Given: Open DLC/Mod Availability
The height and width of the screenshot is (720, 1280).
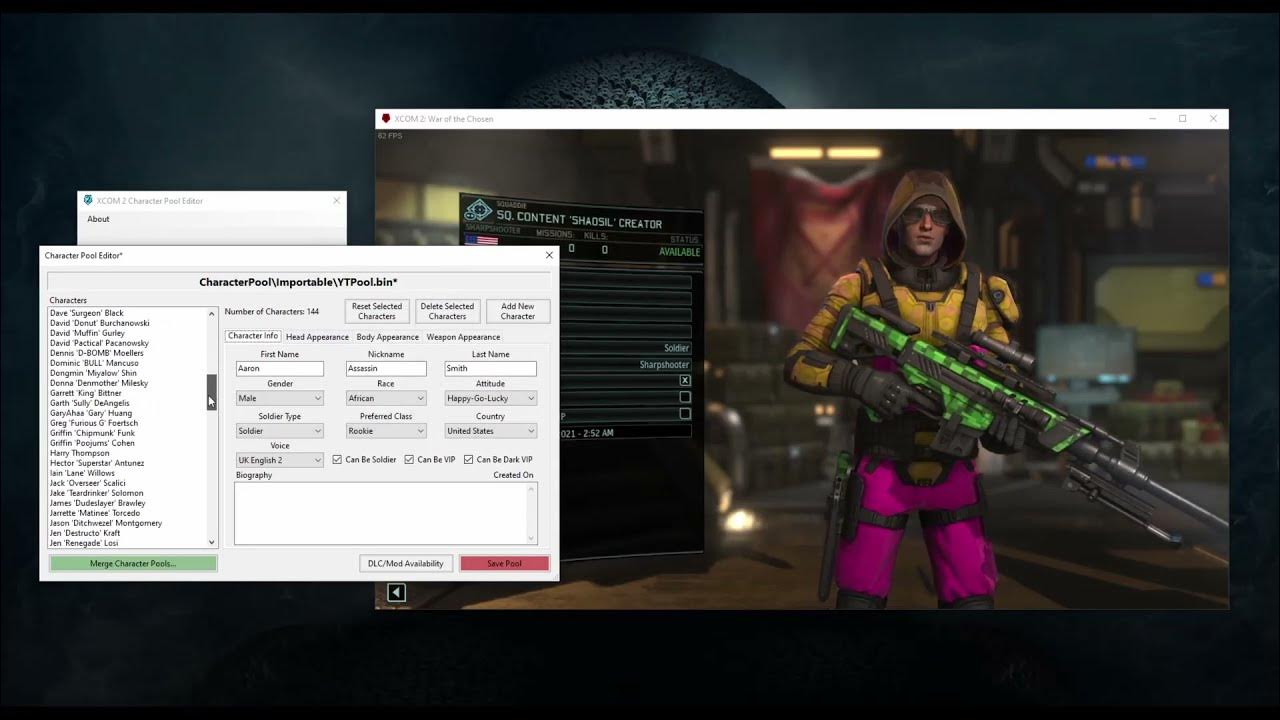Looking at the screenshot, I should click(406, 563).
